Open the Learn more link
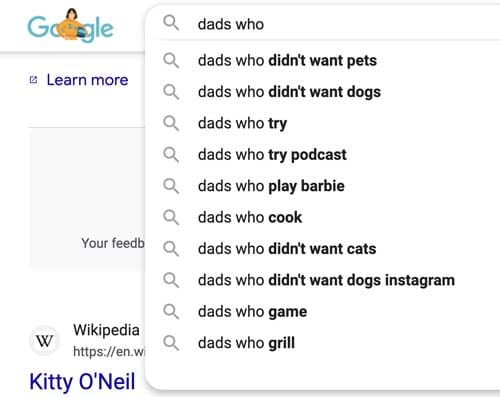 (87, 80)
